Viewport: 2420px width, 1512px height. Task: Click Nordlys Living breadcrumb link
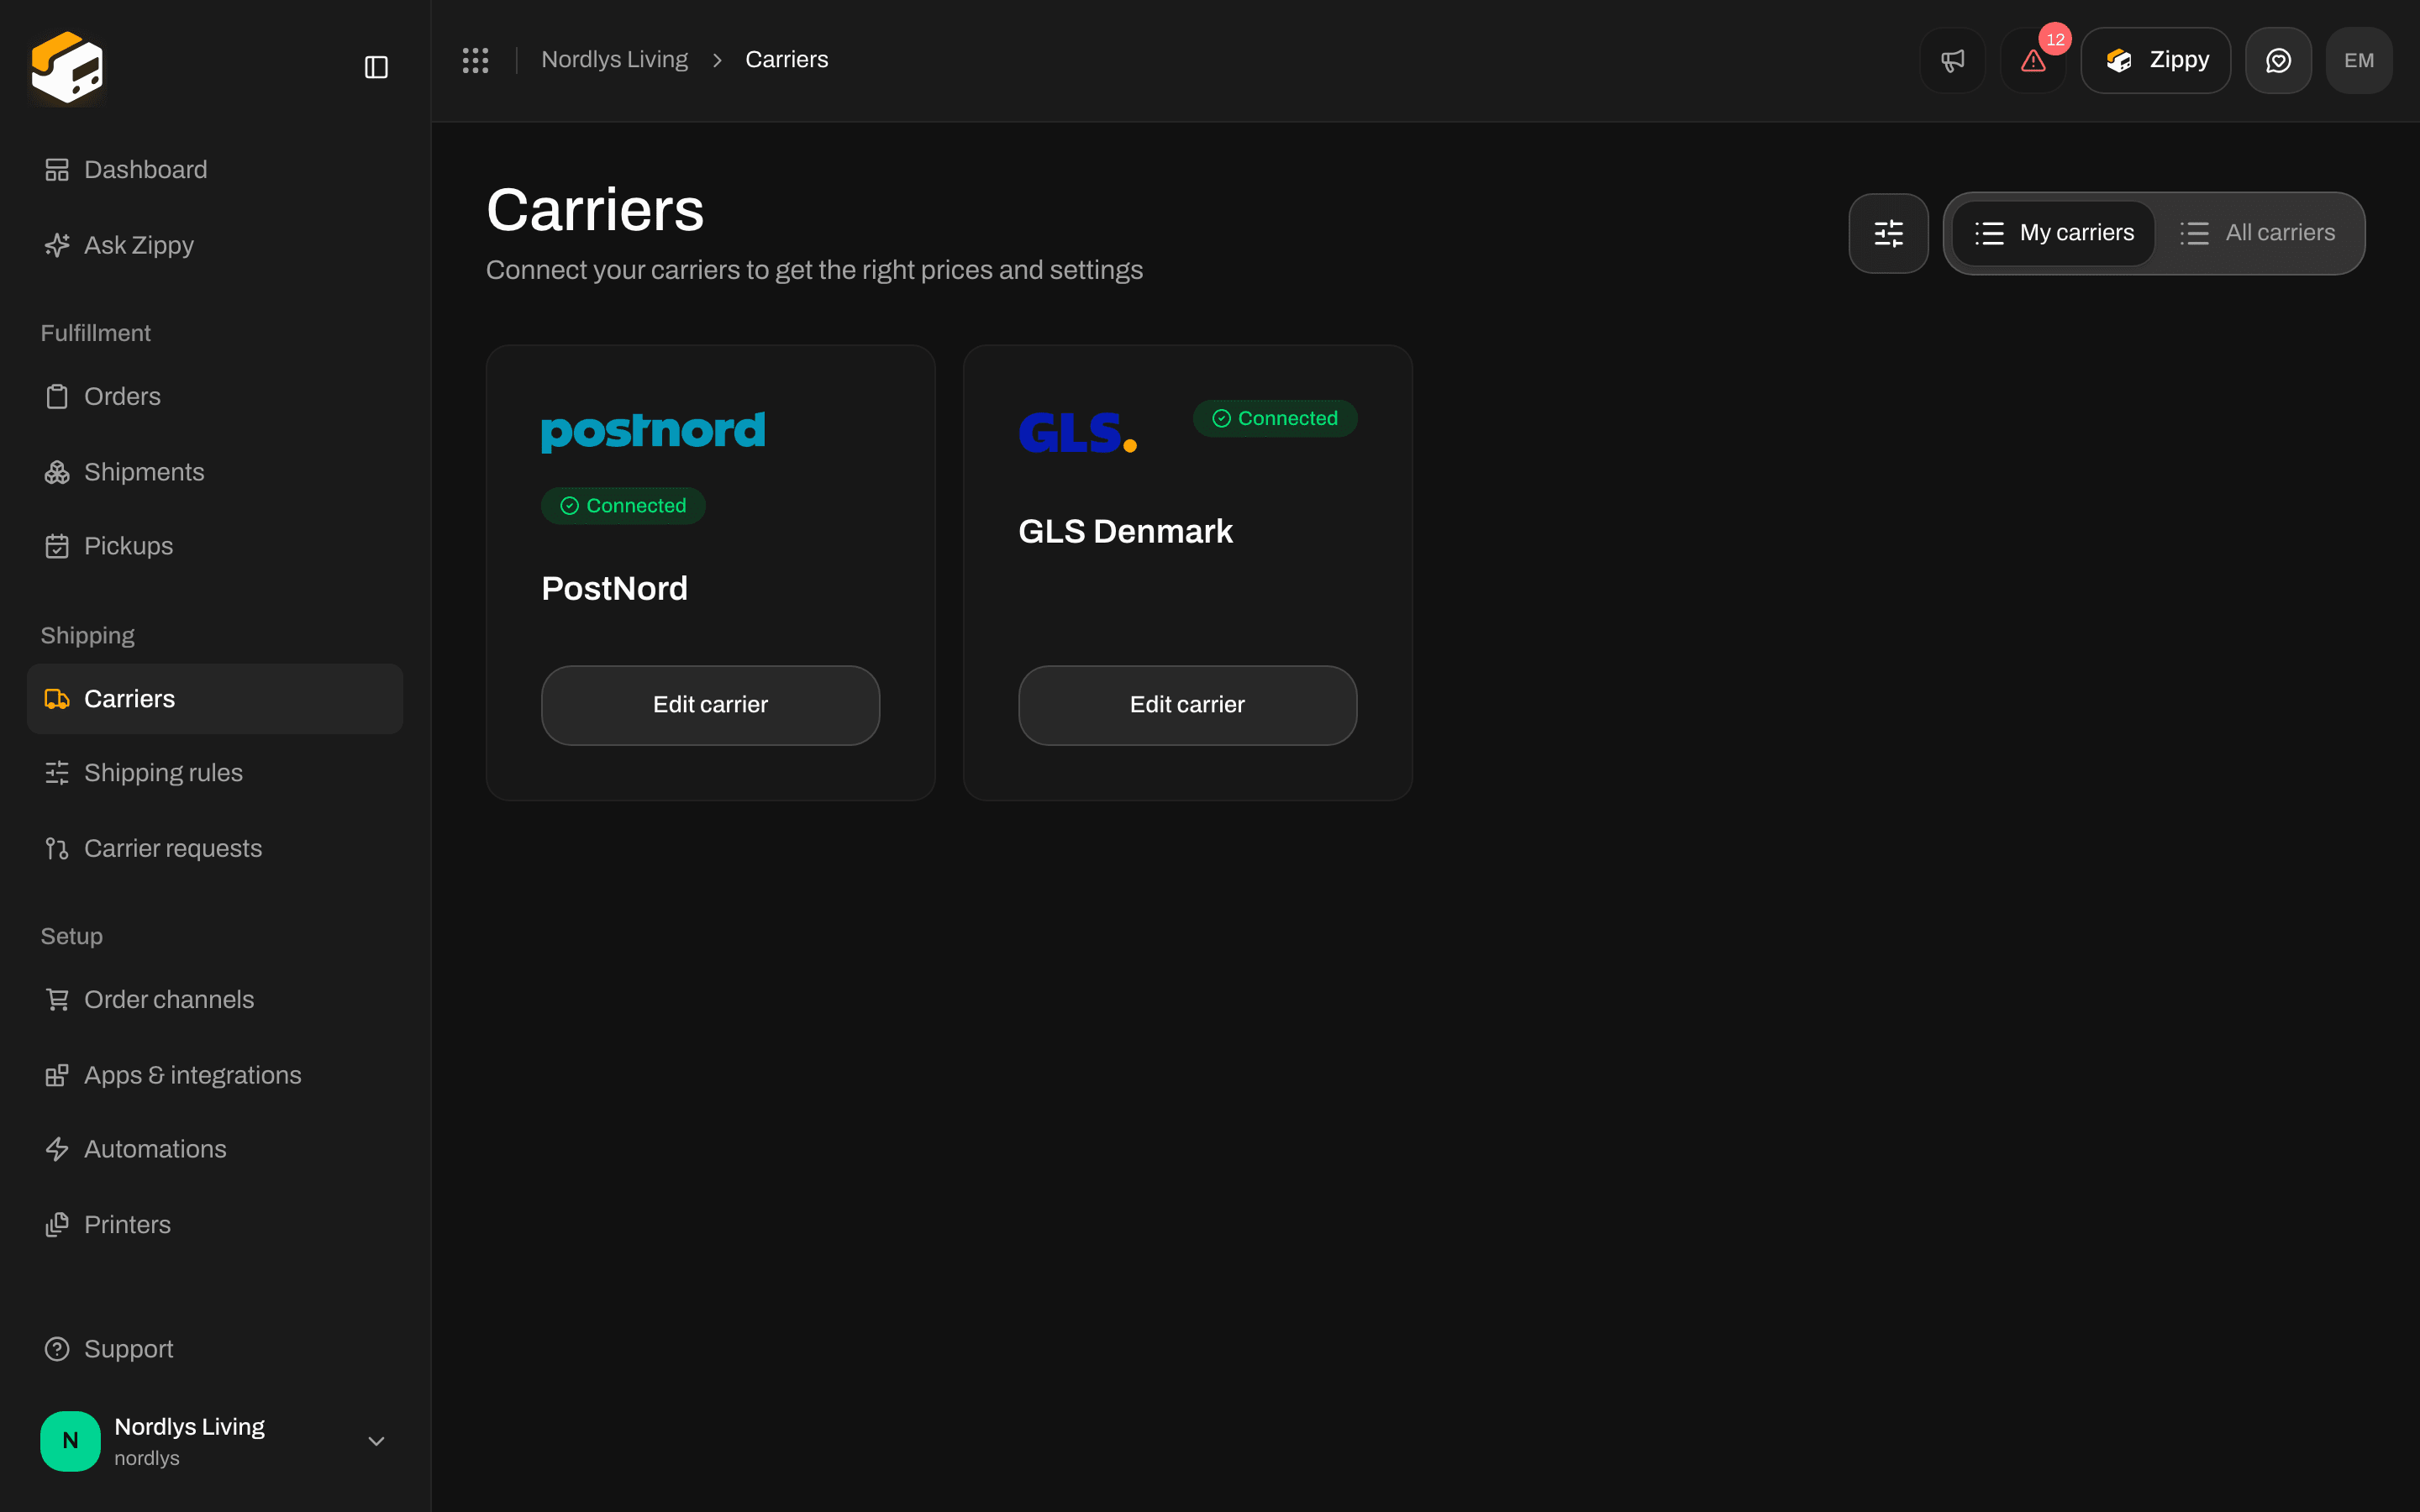614,60
